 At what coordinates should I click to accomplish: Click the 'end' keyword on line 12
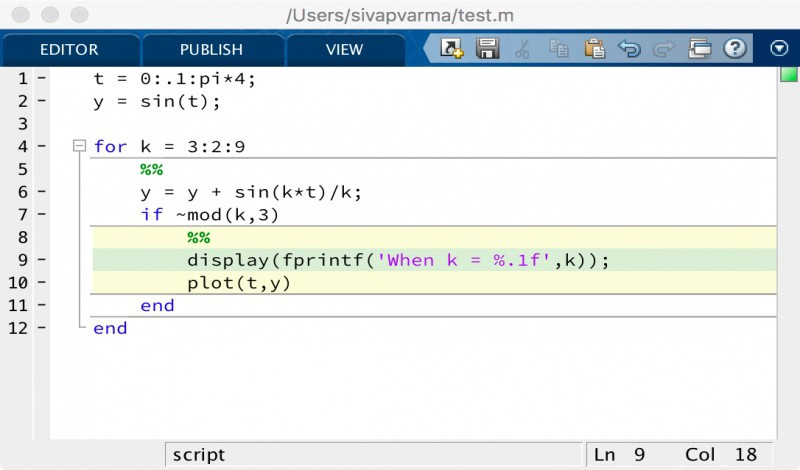pyautogui.click(x=110, y=328)
